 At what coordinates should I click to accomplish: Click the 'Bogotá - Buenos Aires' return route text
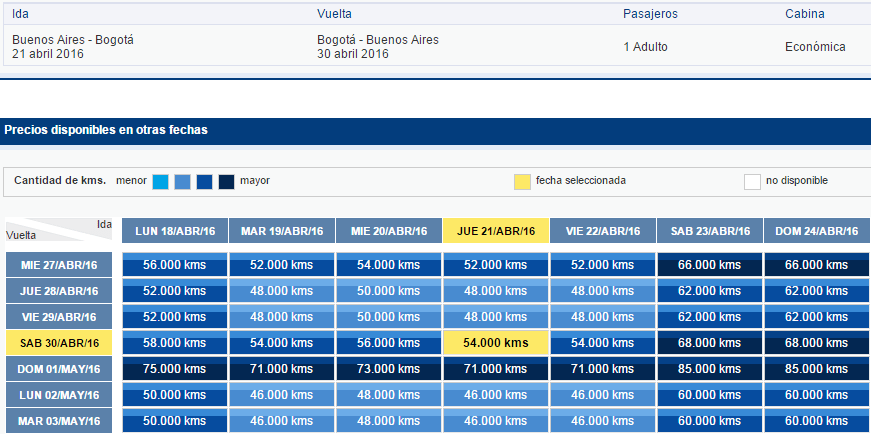[378, 40]
